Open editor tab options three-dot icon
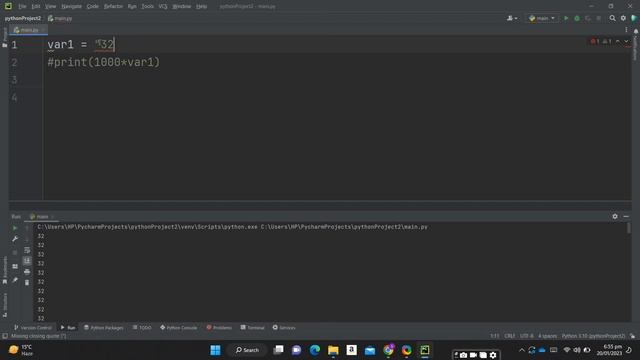 [626, 30]
